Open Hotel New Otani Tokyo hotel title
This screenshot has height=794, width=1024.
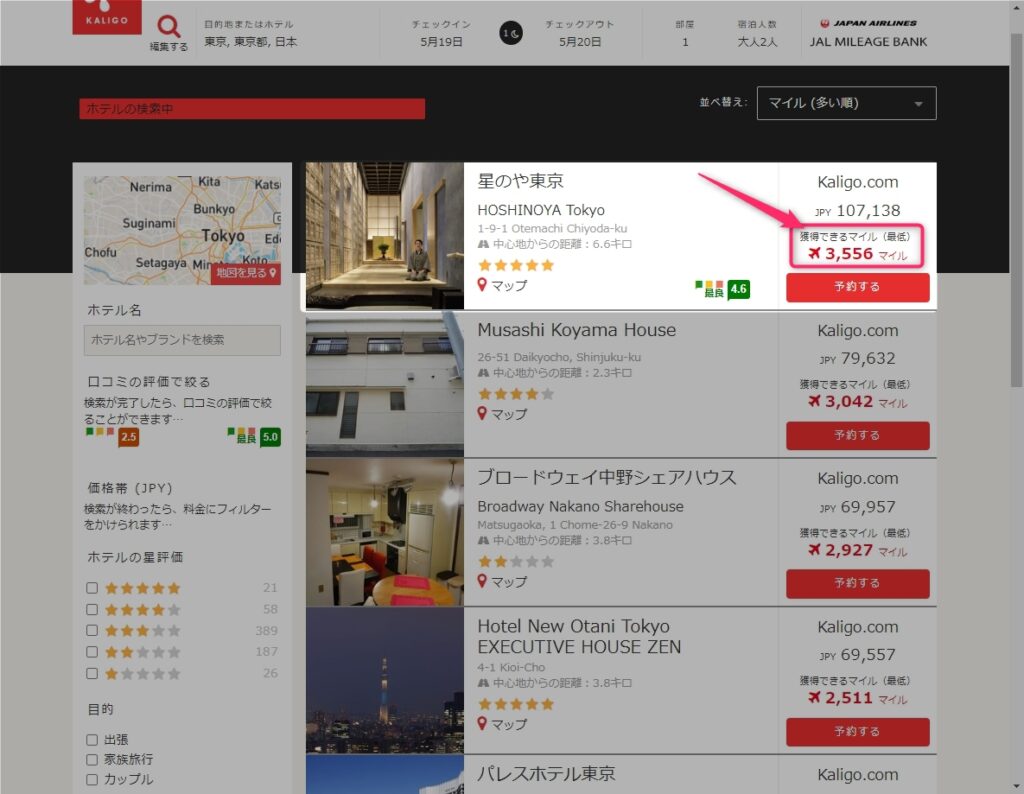pyautogui.click(x=579, y=636)
